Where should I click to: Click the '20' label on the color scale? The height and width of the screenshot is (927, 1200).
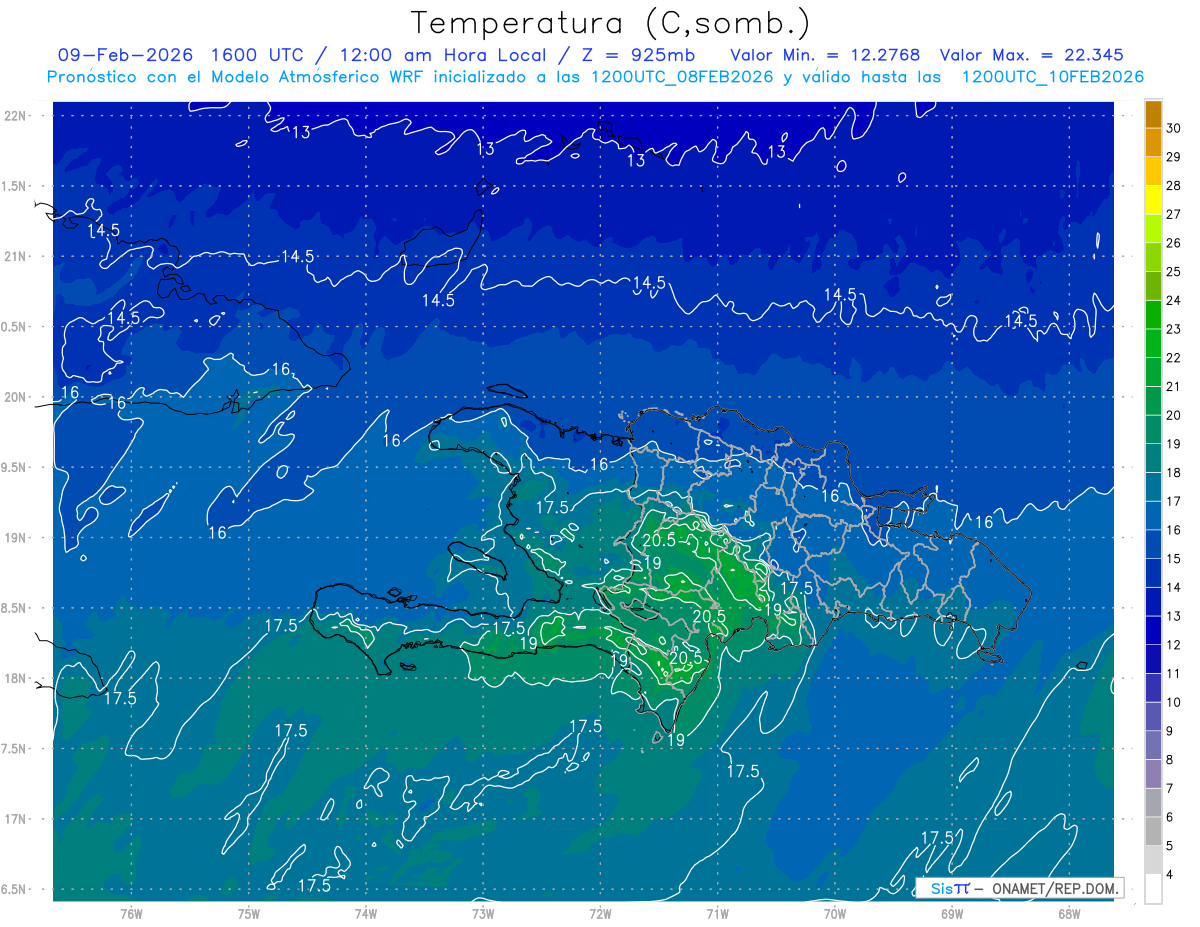point(1174,415)
